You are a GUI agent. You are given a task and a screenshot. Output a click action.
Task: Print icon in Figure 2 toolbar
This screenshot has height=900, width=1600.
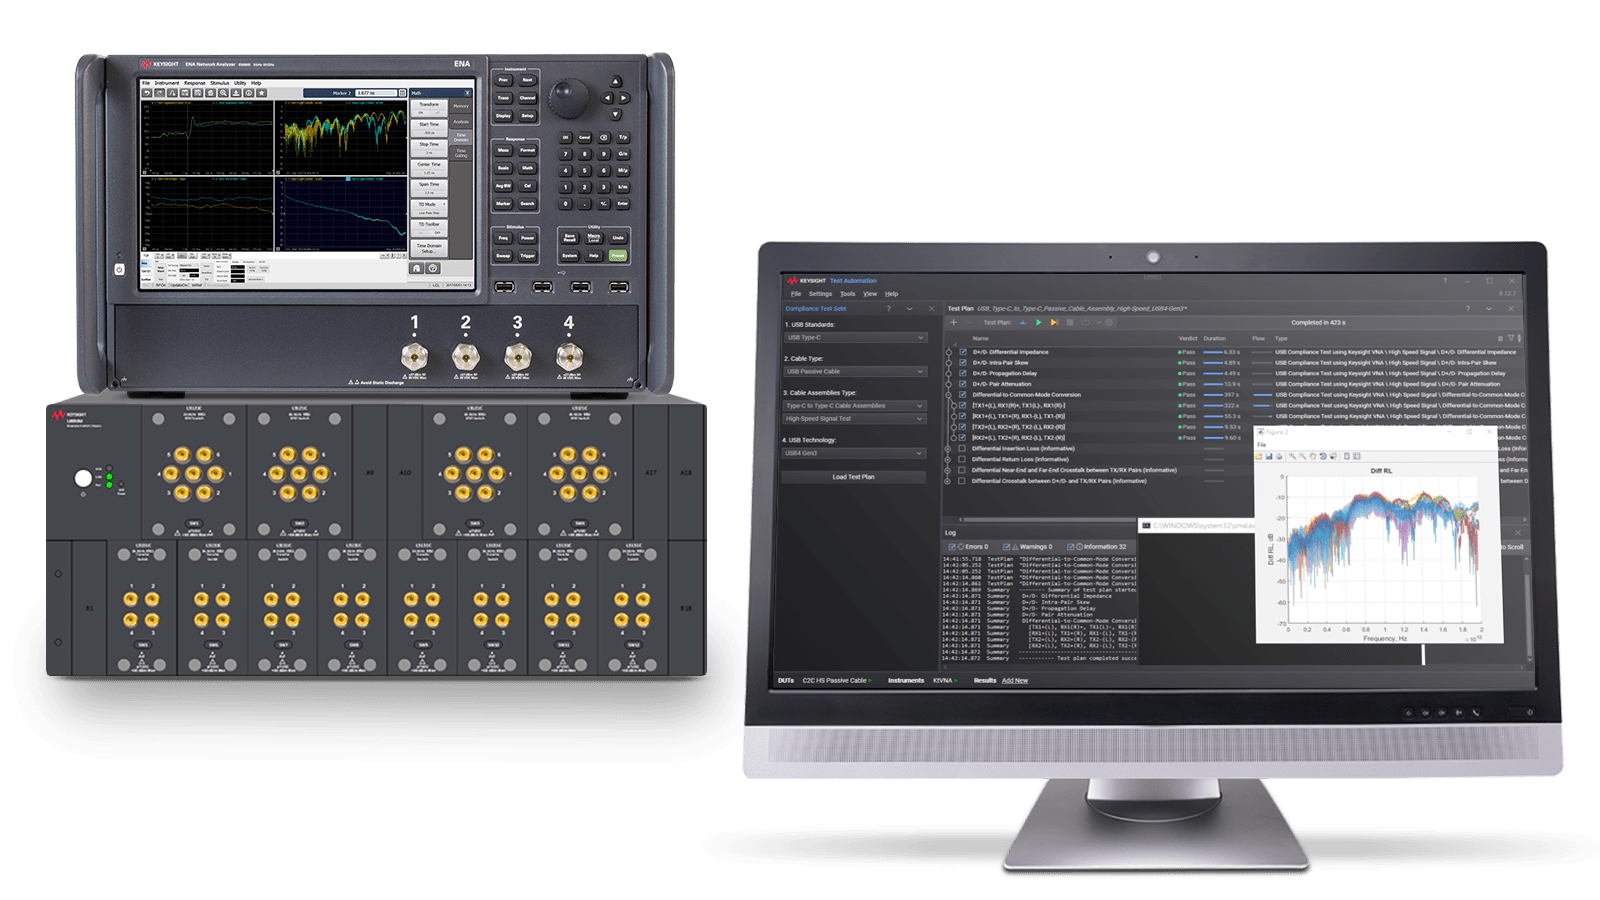click(1279, 456)
